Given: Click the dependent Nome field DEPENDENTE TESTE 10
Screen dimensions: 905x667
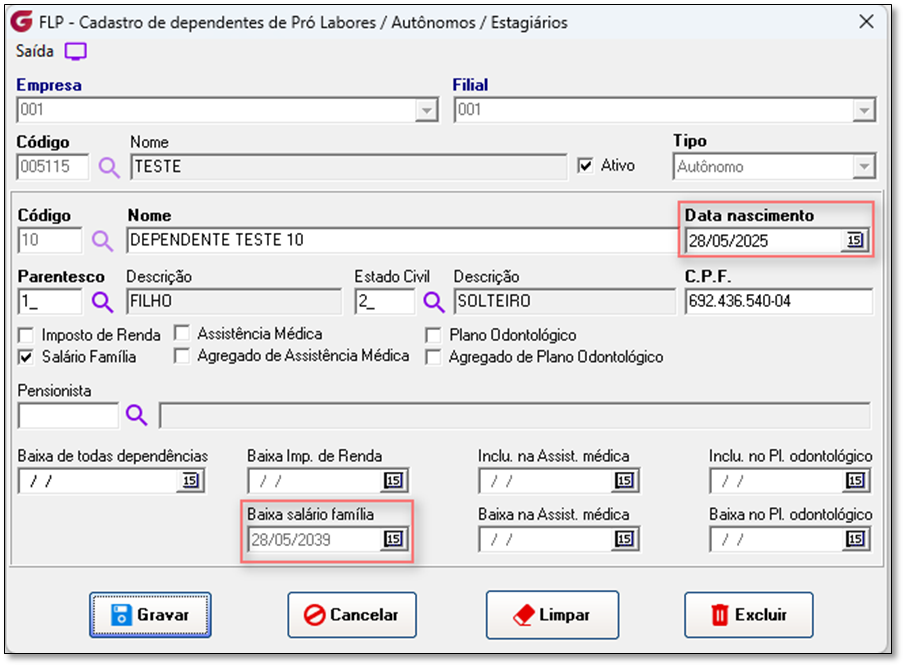Looking at the screenshot, I should click(402, 240).
